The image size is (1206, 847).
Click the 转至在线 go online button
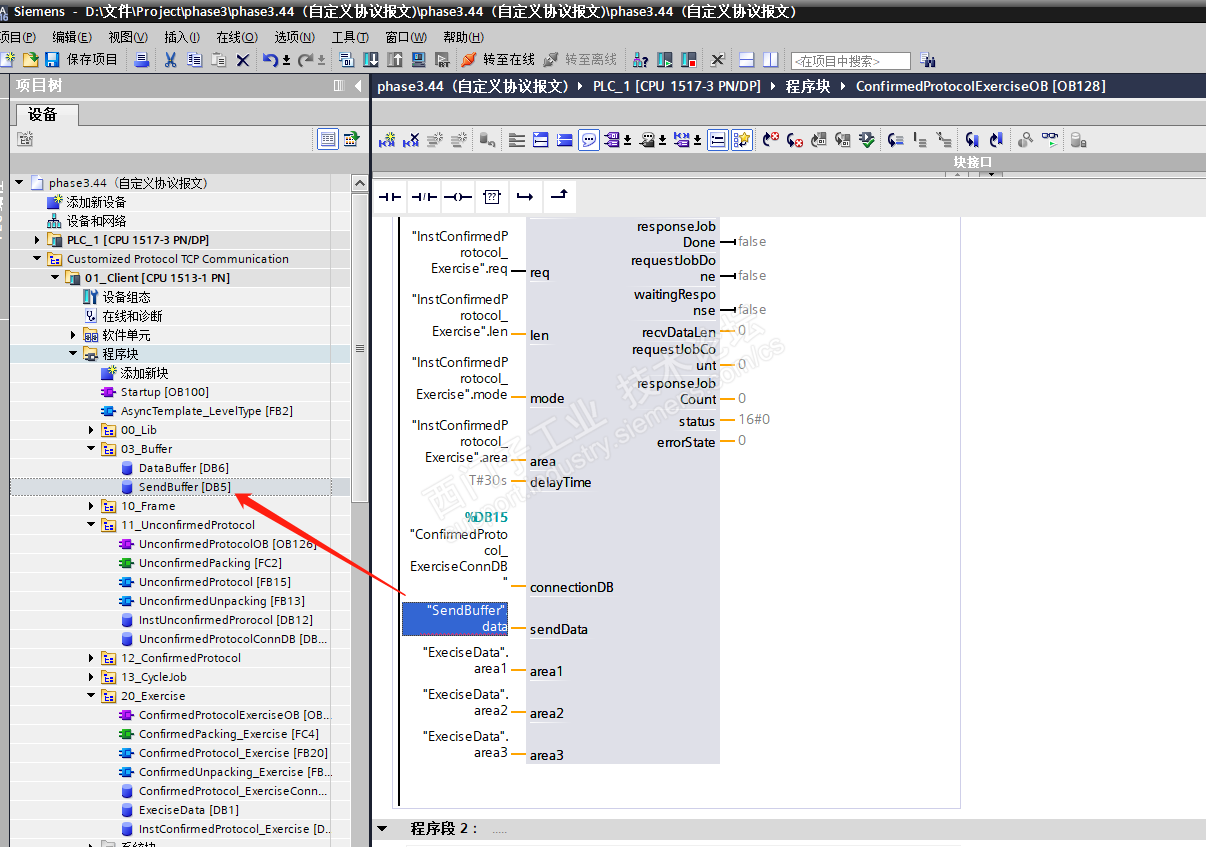pos(498,60)
